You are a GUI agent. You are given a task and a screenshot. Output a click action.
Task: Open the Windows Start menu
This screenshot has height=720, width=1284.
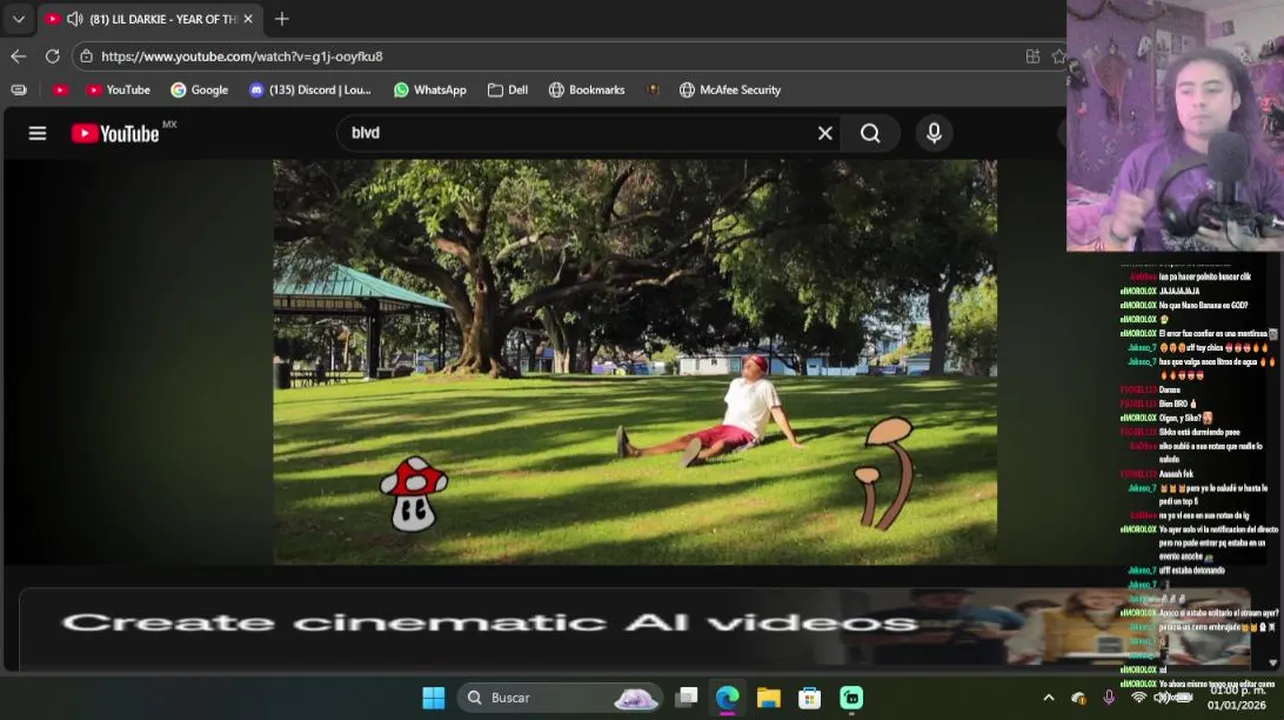pyautogui.click(x=433, y=697)
